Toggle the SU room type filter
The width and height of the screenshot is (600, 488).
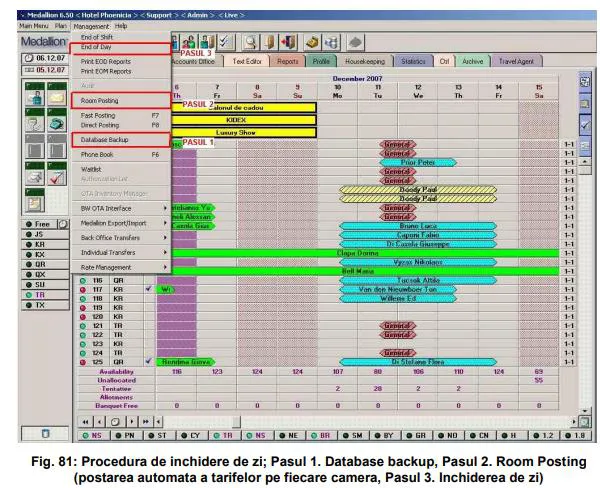[45, 285]
